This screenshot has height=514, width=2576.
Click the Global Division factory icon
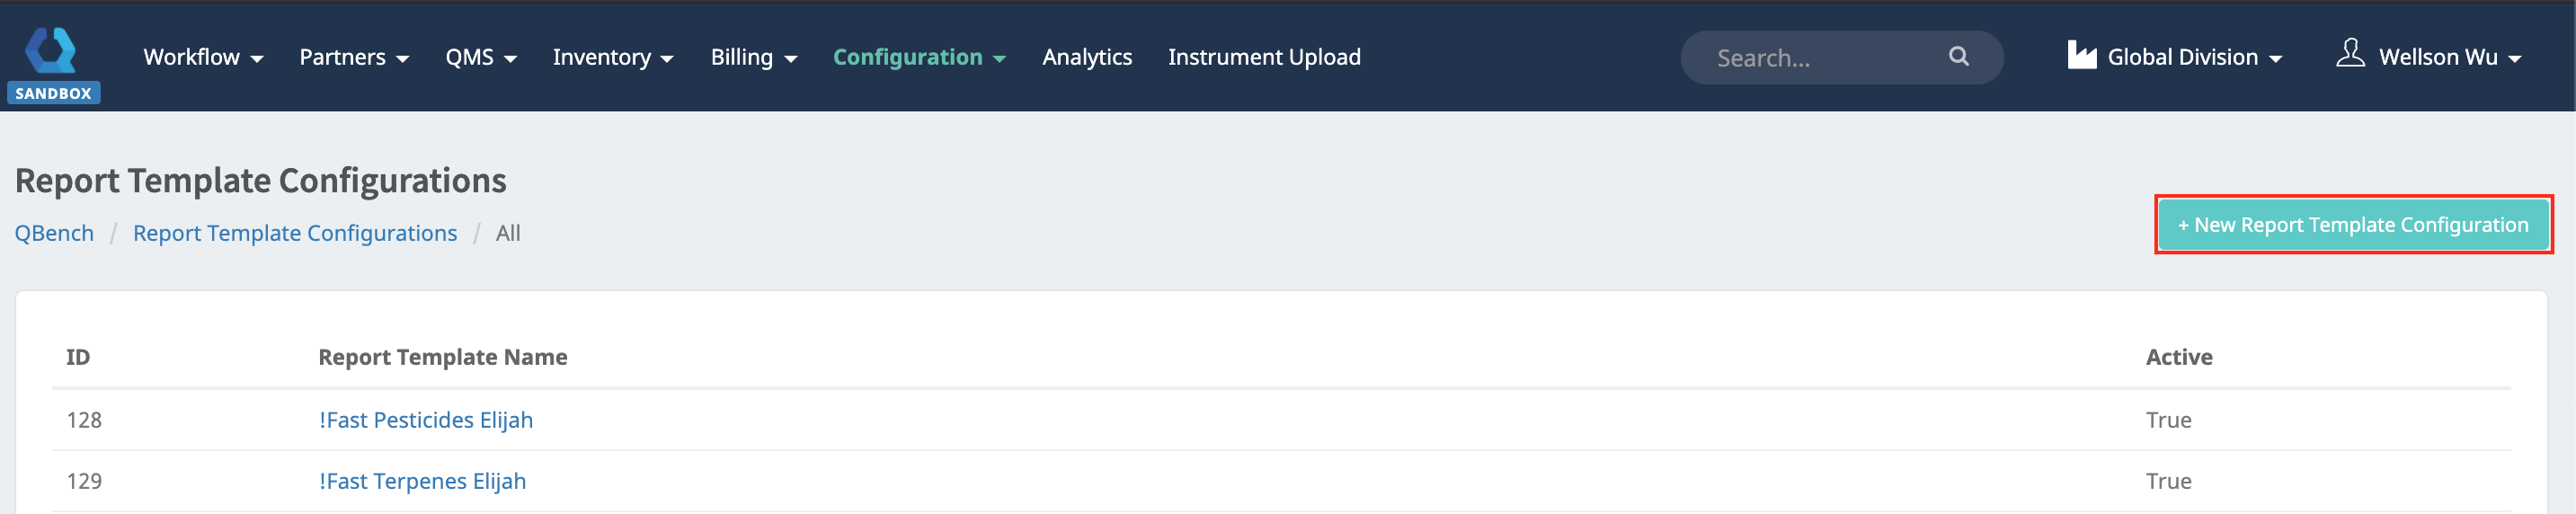(2081, 55)
